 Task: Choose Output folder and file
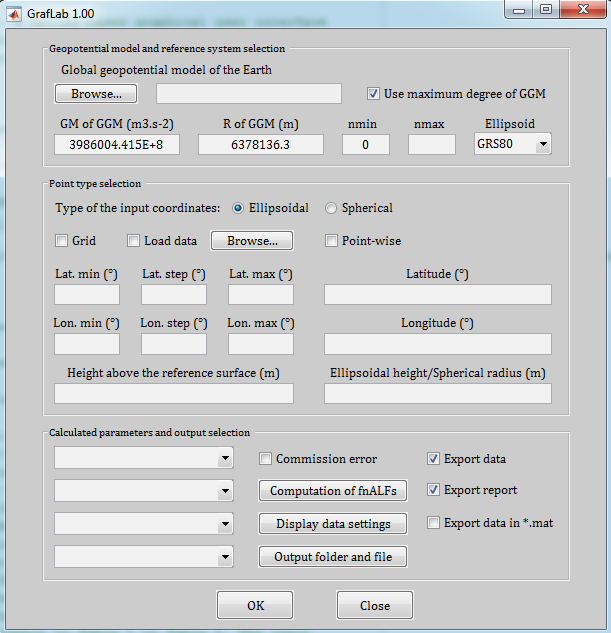tap(333, 557)
